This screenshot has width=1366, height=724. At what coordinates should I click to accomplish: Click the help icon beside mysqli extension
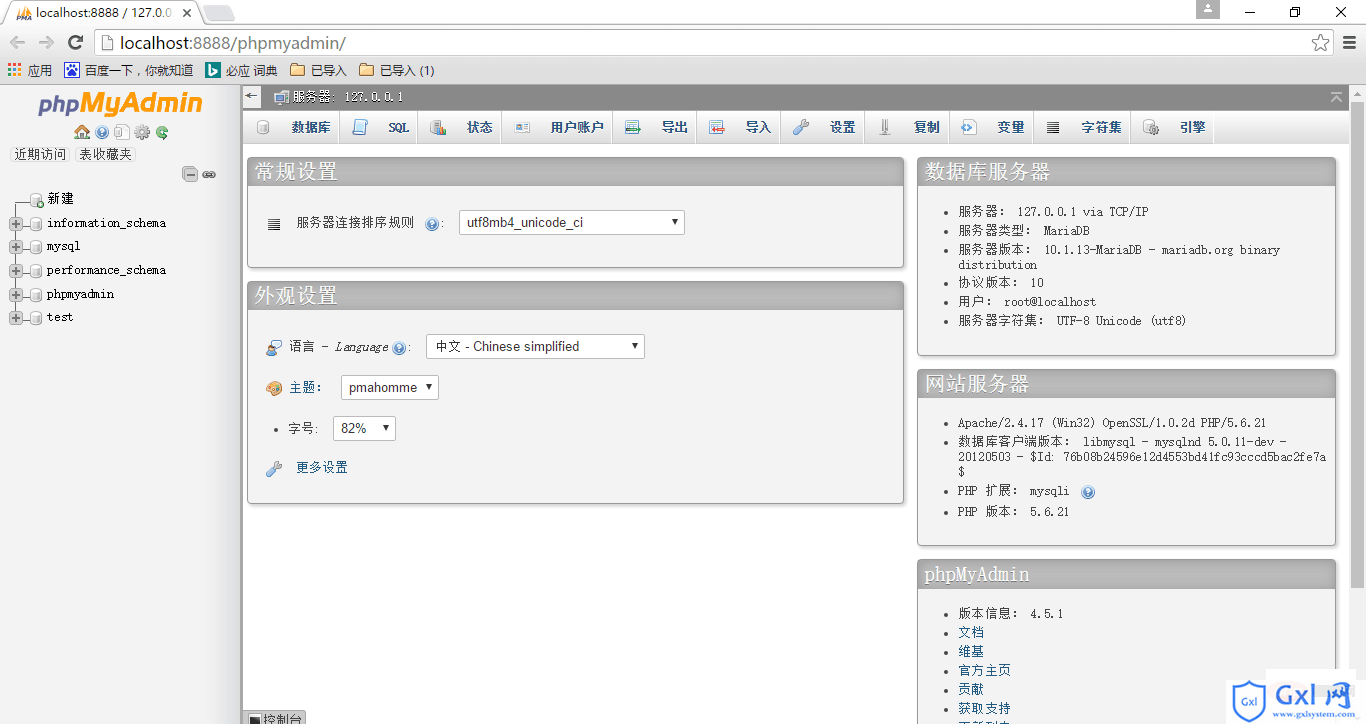pyautogui.click(x=1088, y=492)
